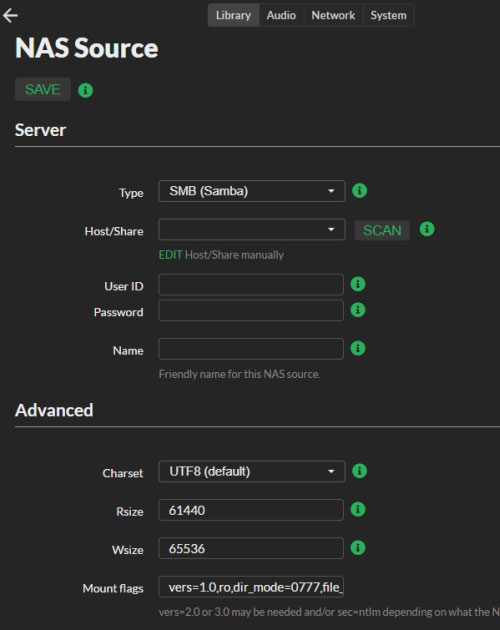
Task: Show Charset info icon
Action: [x=359, y=471]
